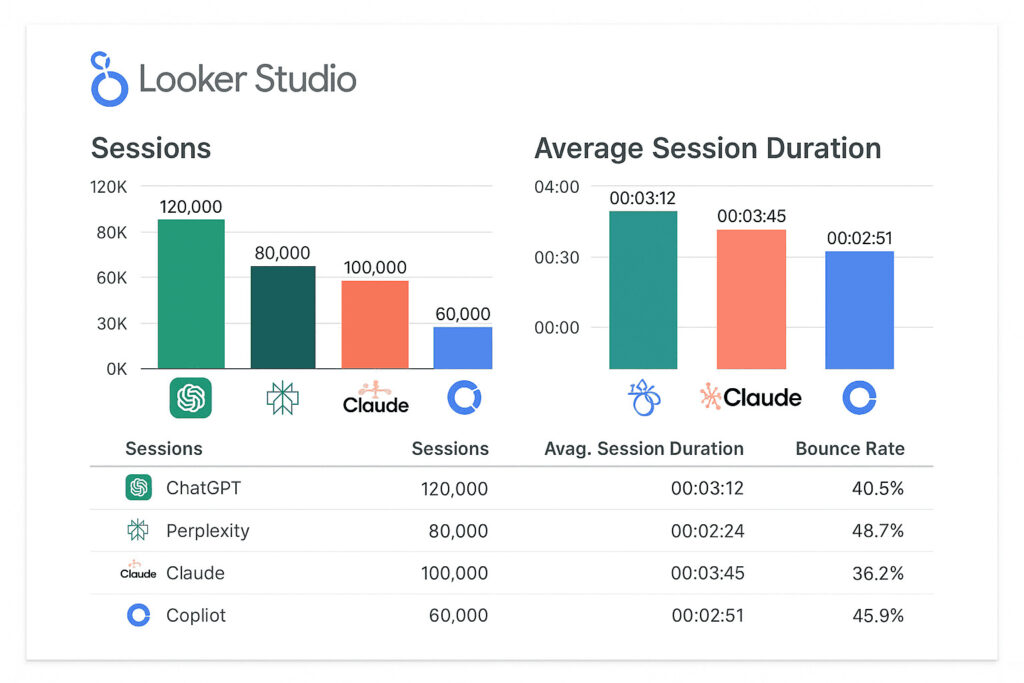Click the 04:00 axis label in Duration chart
Image resolution: width=1024 pixels, height=683 pixels.
[556, 187]
